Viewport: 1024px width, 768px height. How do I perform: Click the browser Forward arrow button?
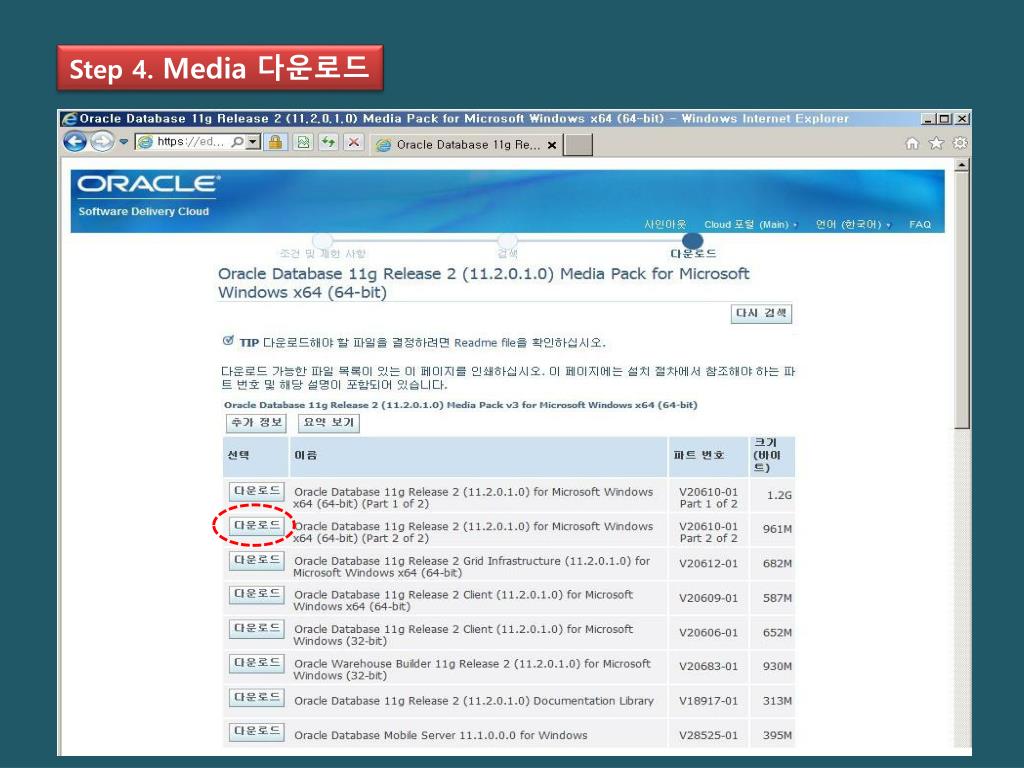(102, 142)
